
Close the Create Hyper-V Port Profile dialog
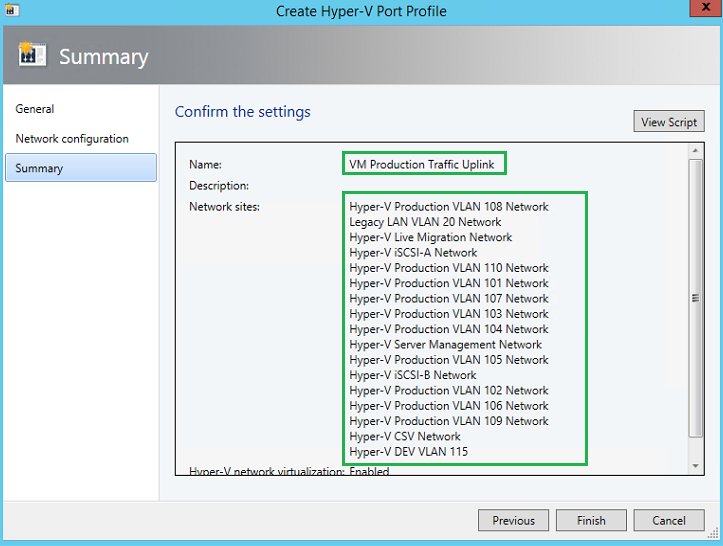(x=705, y=7)
